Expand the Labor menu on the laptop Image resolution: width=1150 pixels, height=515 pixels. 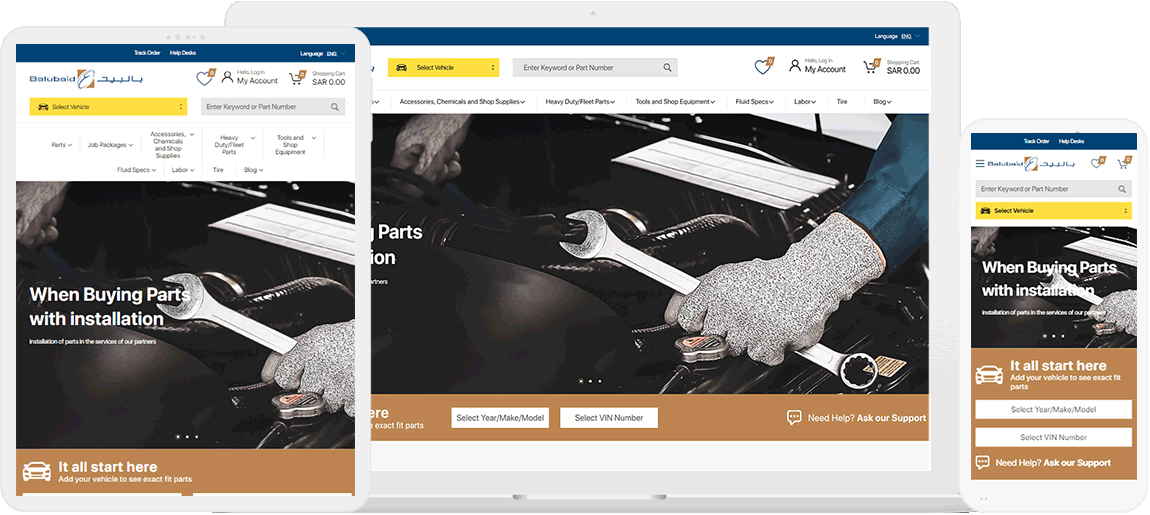tap(805, 102)
